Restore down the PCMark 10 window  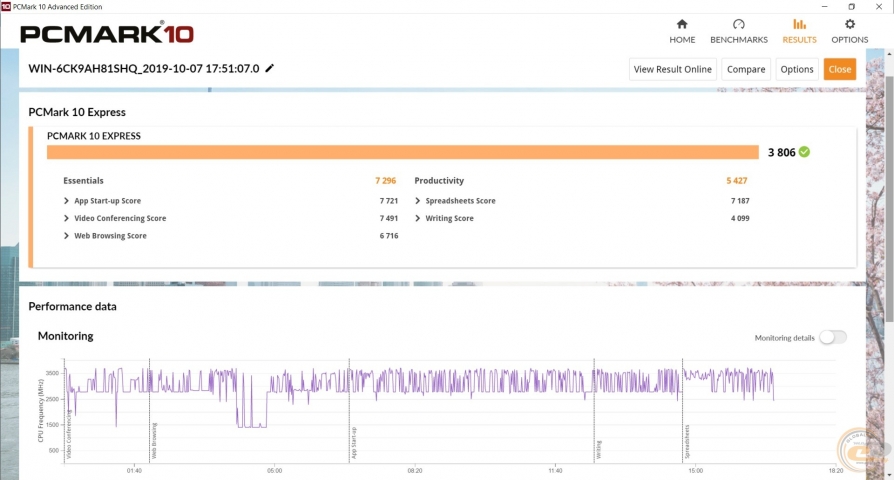[x=851, y=6]
